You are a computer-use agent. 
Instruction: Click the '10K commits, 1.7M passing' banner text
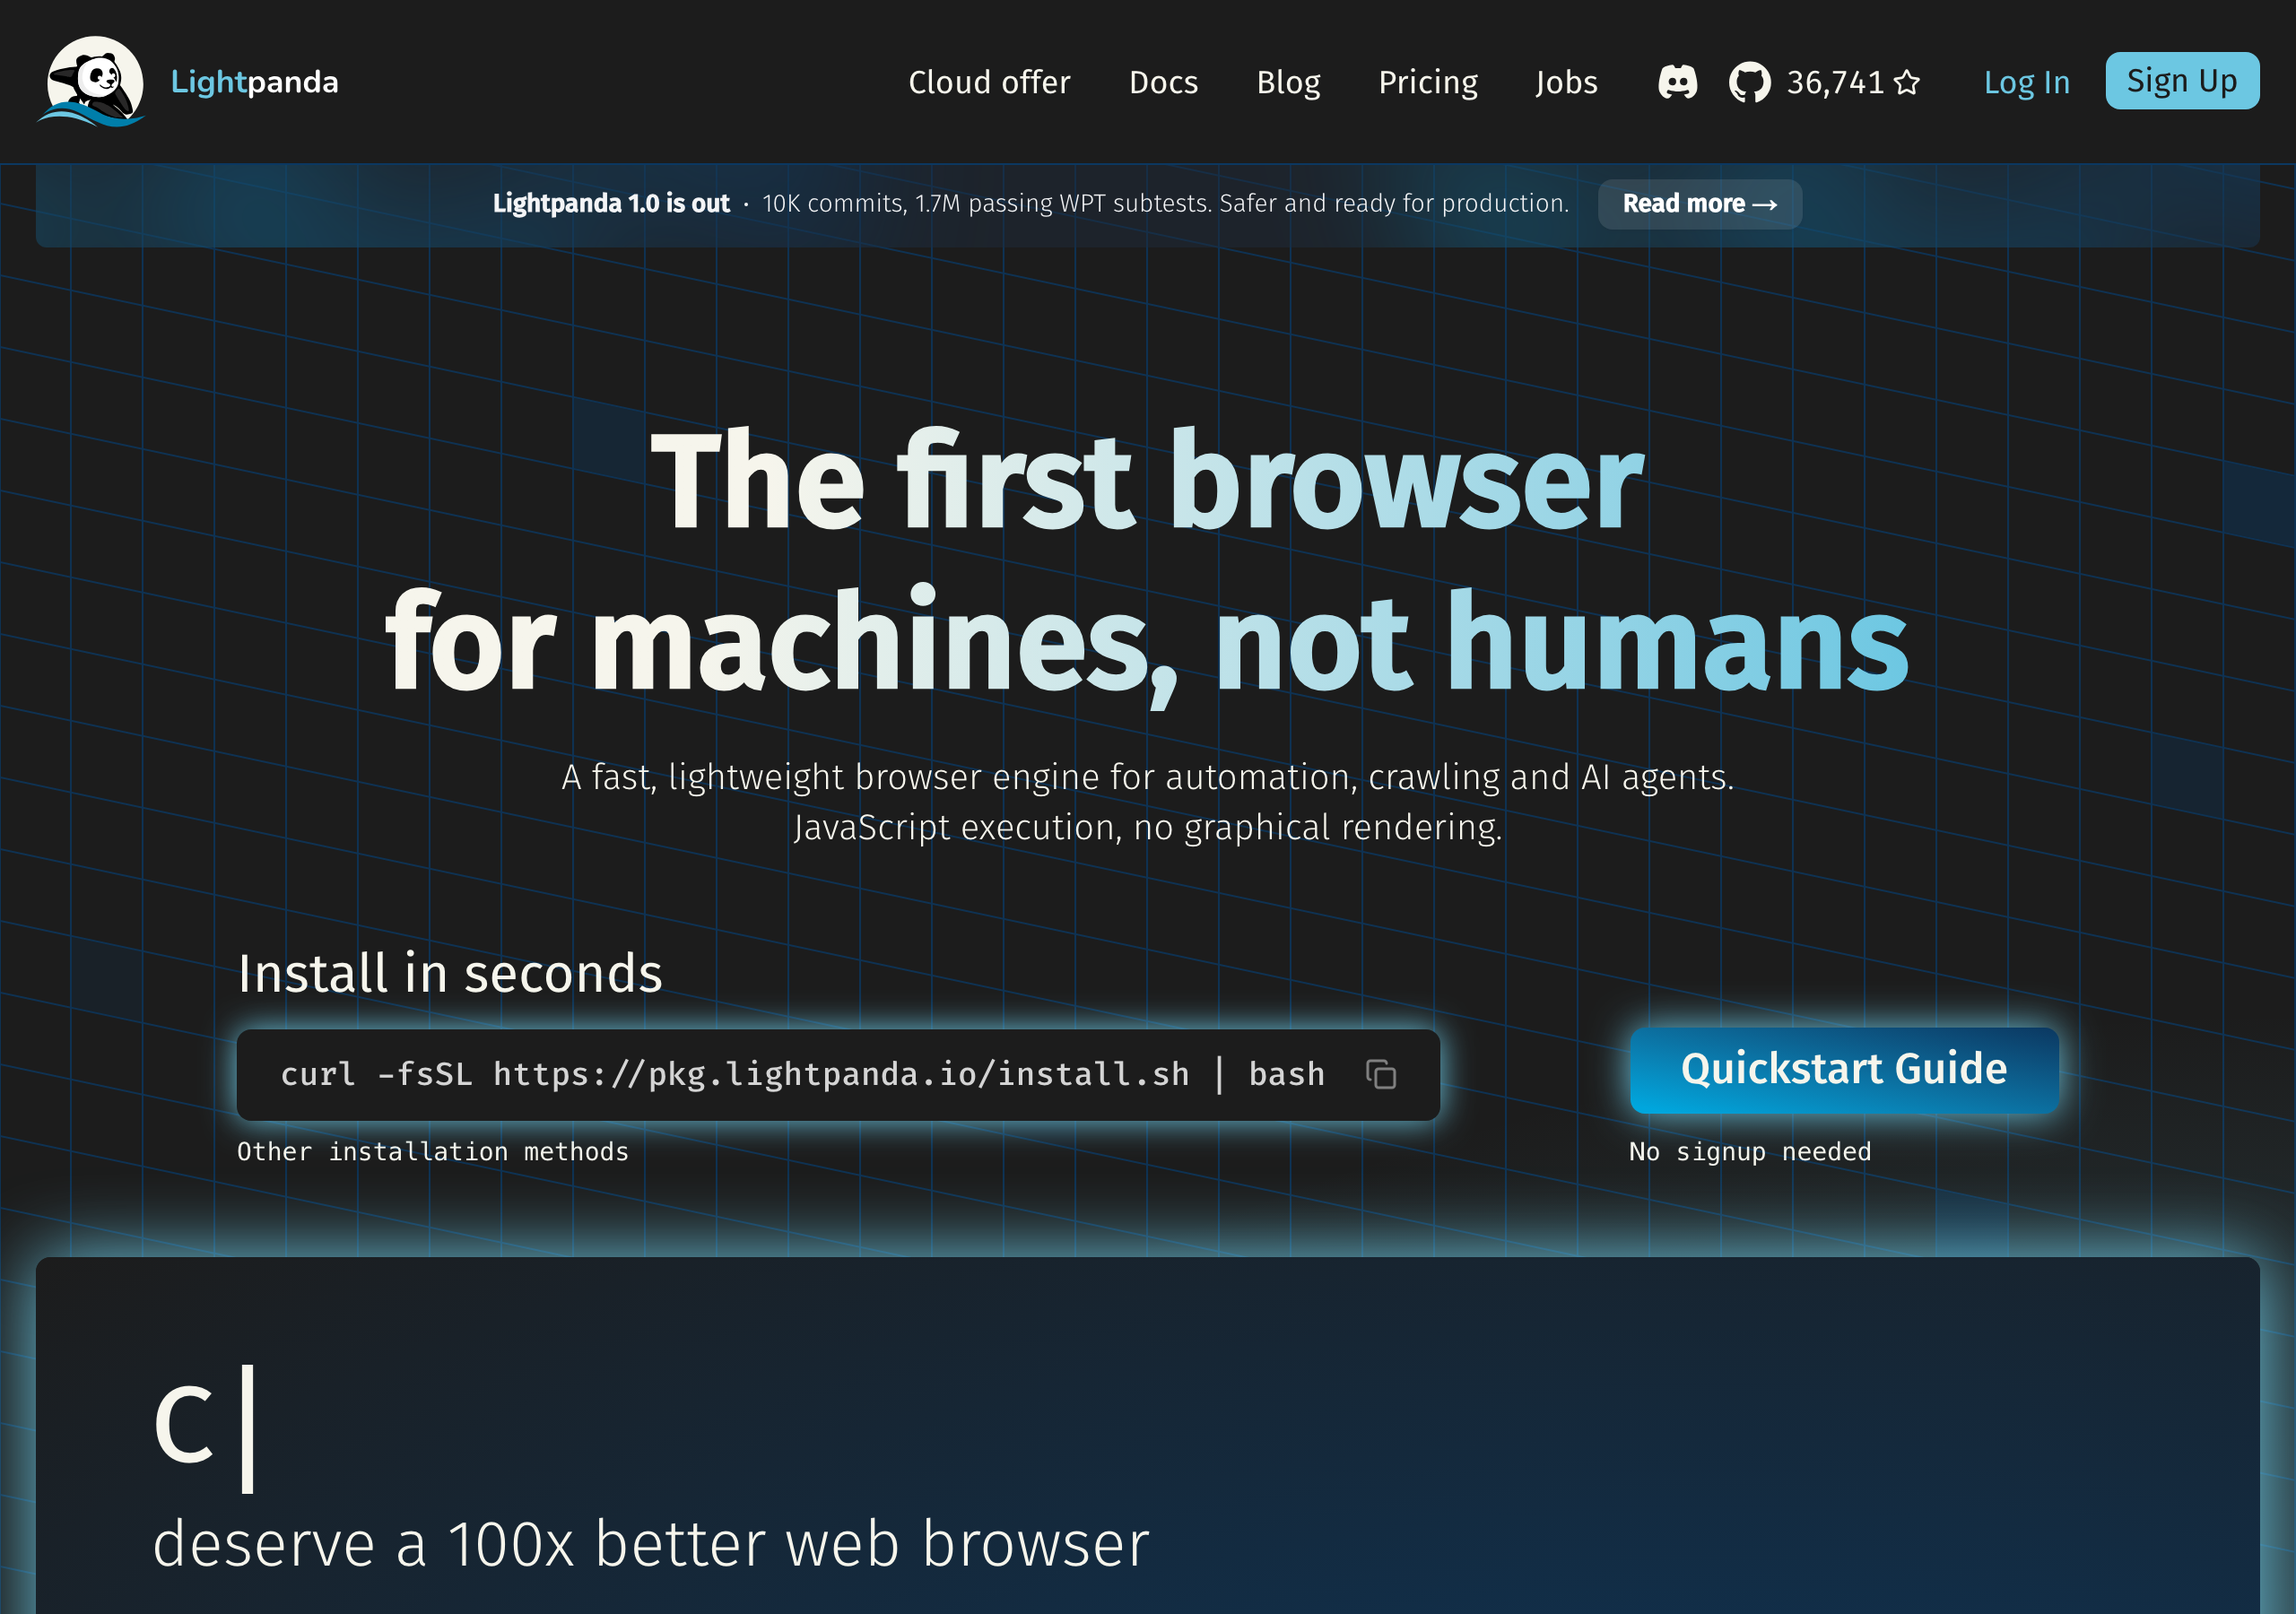click(1165, 204)
